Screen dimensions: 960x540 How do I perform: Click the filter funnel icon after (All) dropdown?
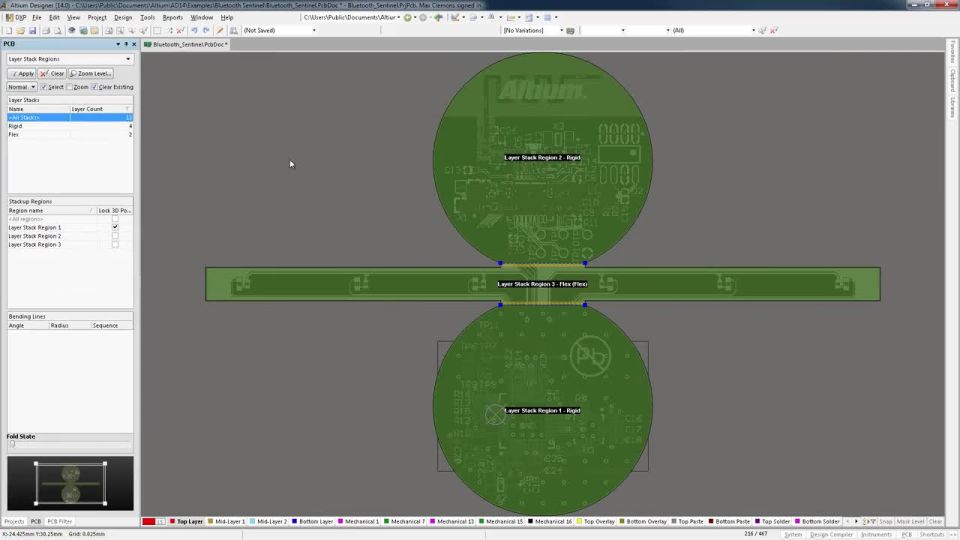[763, 30]
